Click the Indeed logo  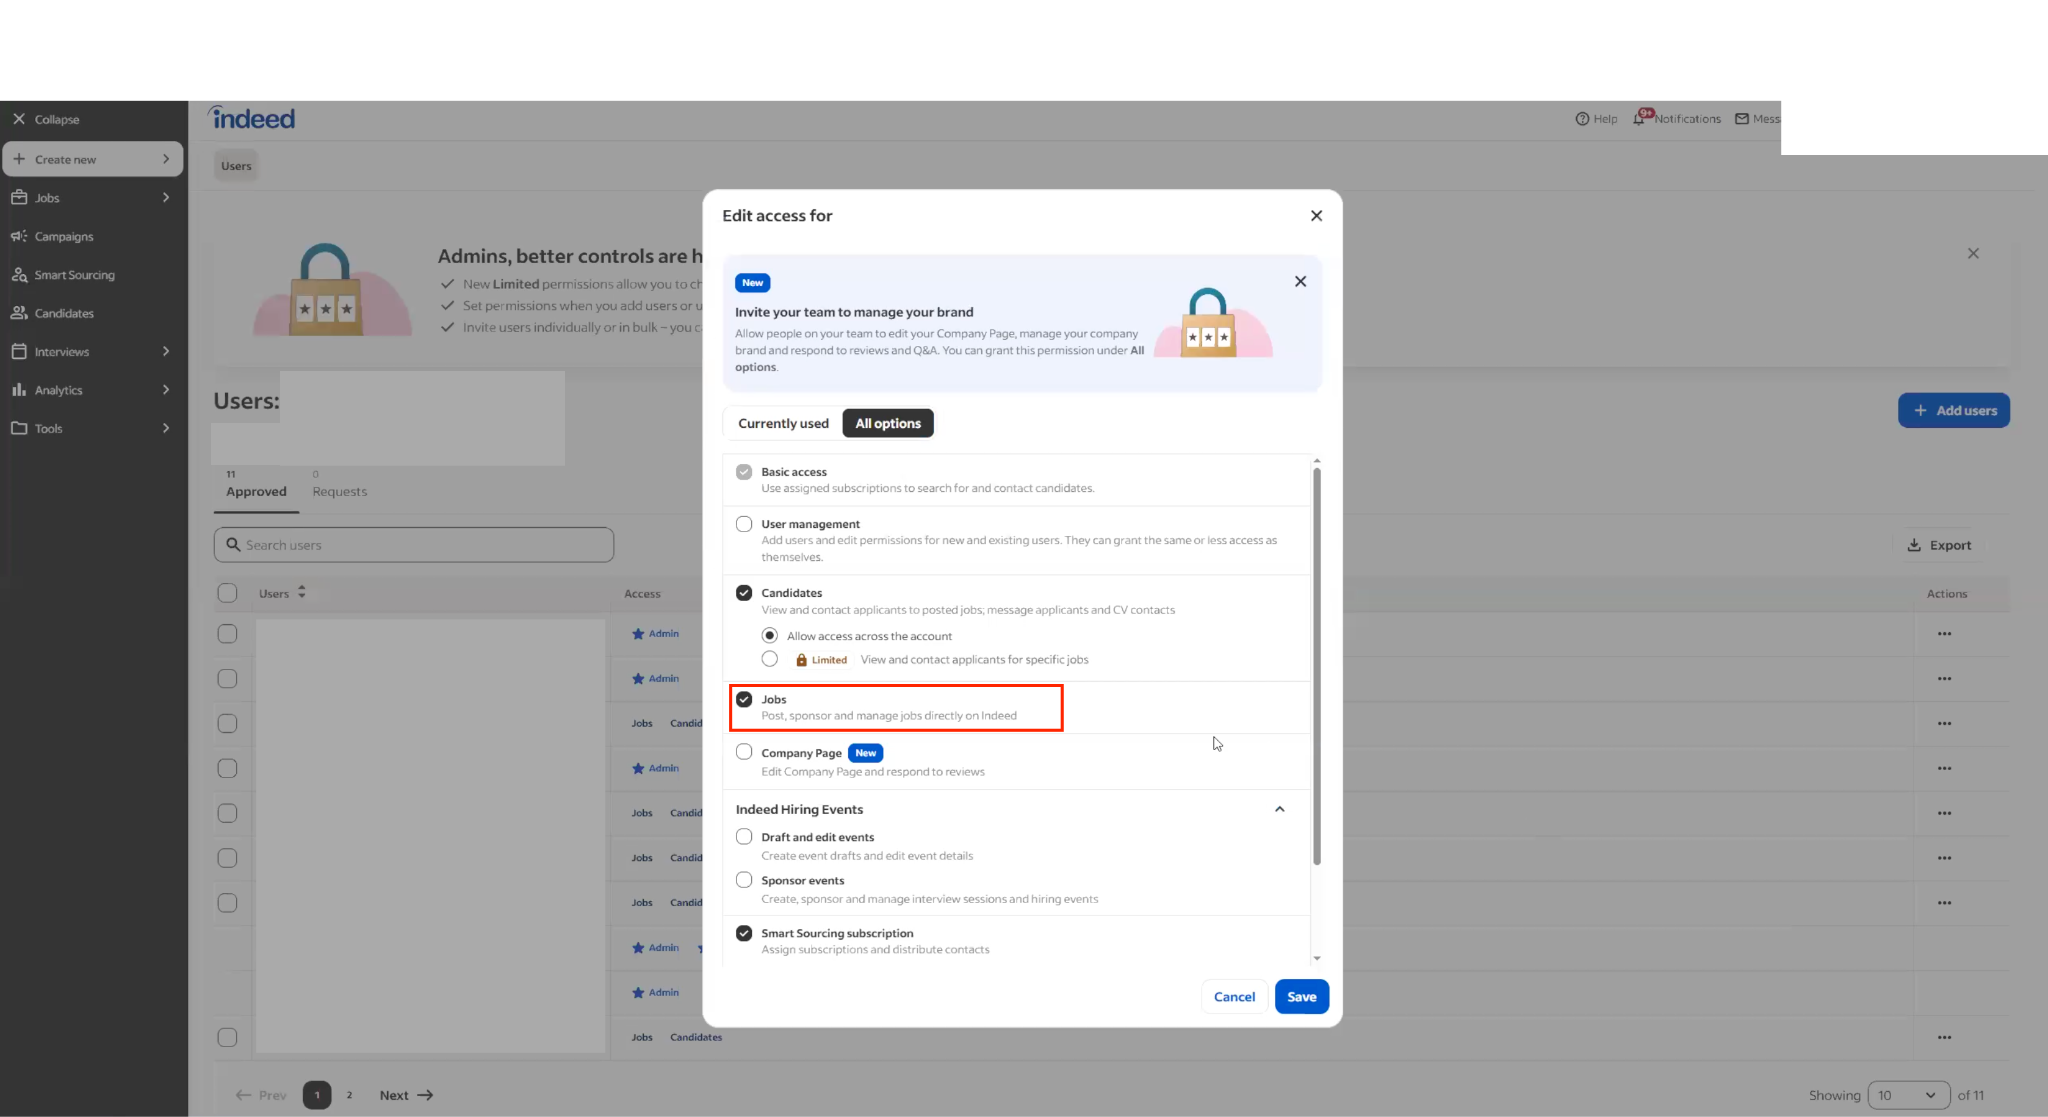pos(252,119)
